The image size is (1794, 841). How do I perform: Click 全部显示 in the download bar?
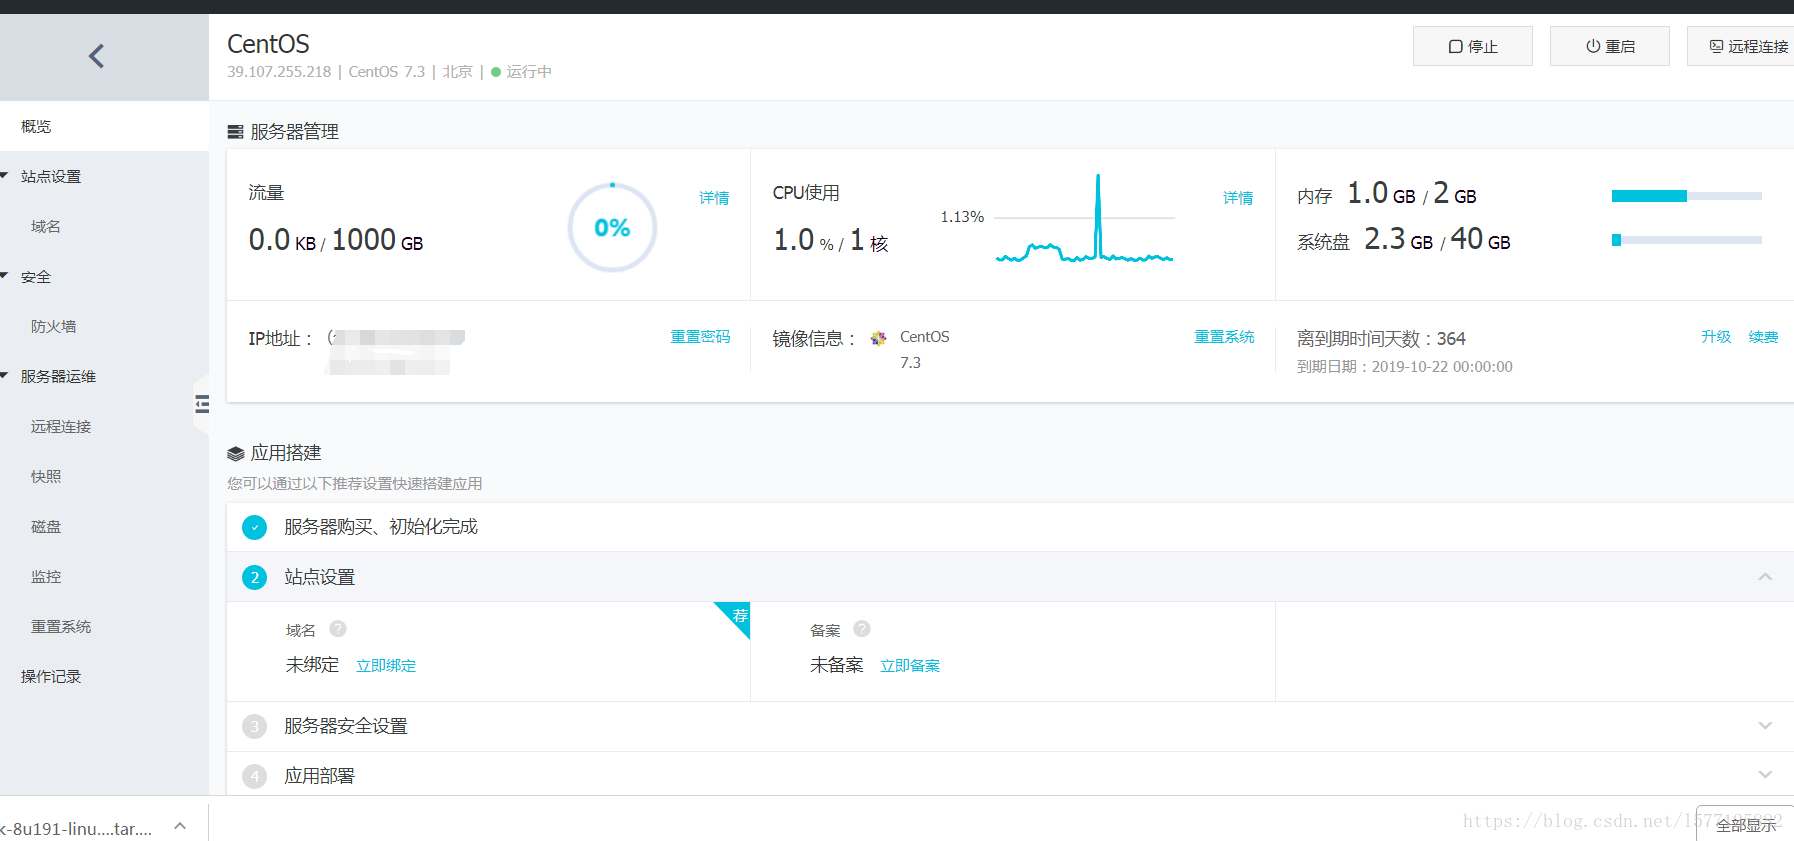point(1746,825)
